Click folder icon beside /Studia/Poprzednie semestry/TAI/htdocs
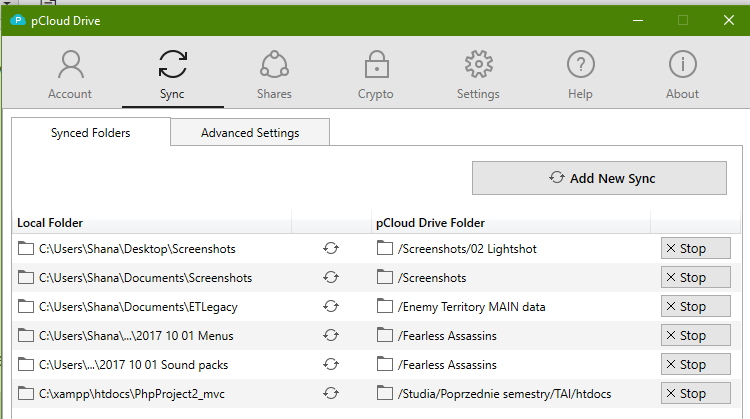 [385, 393]
